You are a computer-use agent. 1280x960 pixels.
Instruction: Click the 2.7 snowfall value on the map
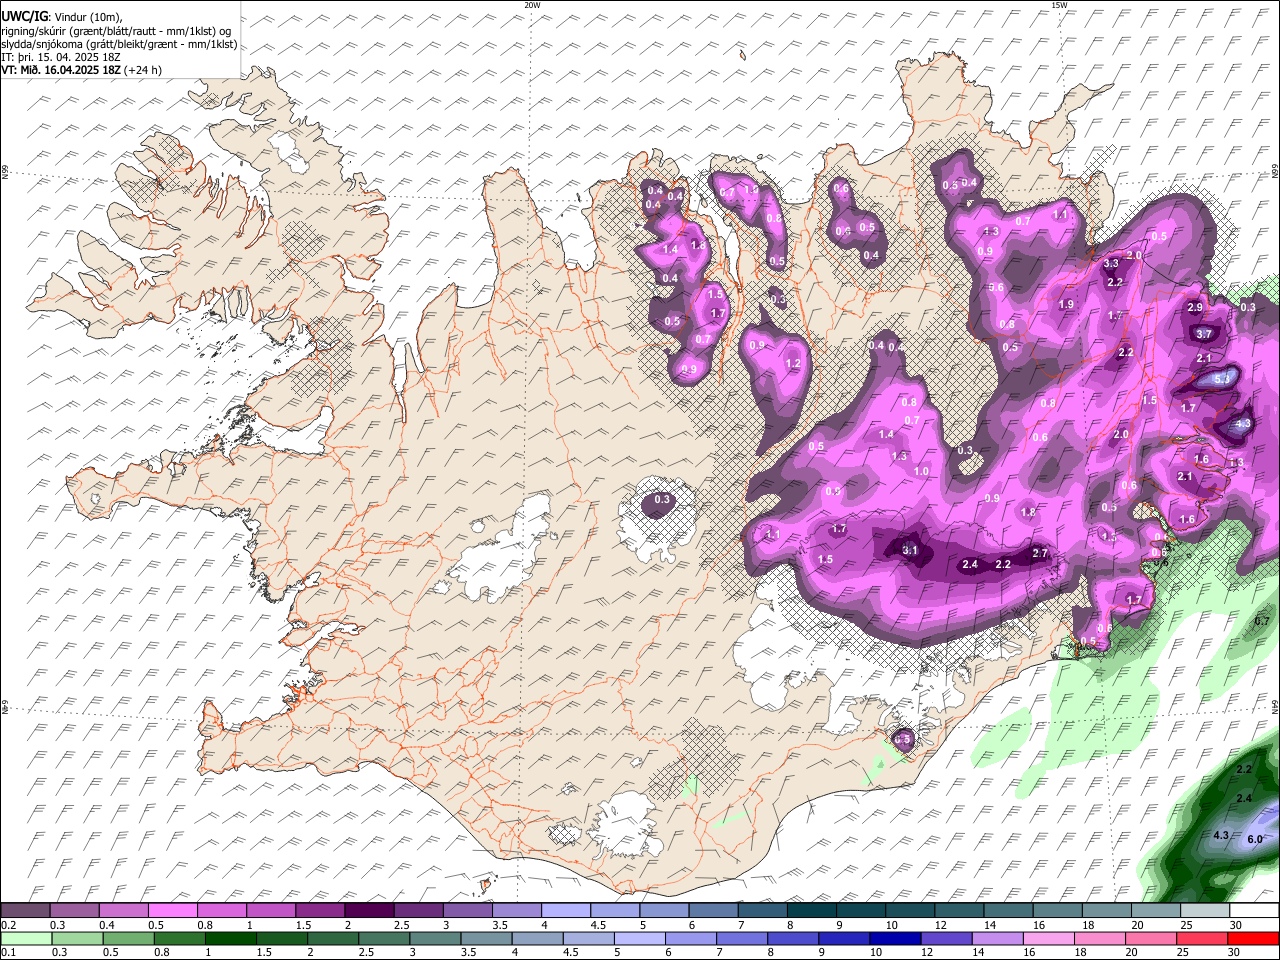point(1040,553)
